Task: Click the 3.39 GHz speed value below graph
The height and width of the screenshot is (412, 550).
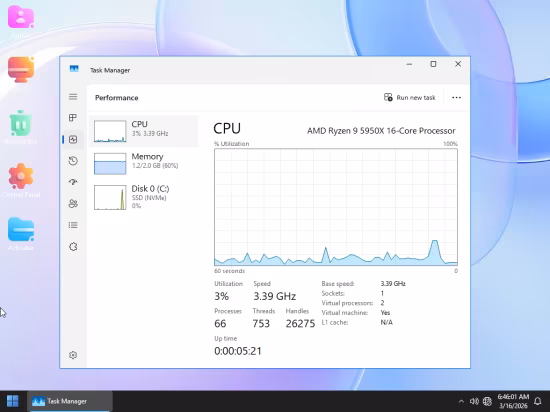Action: pyautogui.click(x=275, y=296)
